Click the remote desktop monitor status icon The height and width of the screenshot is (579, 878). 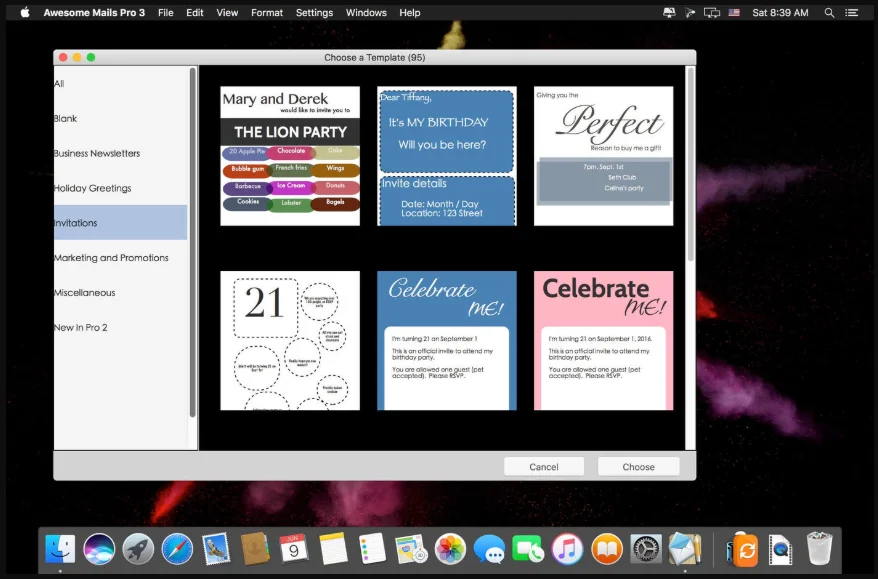click(669, 12)
